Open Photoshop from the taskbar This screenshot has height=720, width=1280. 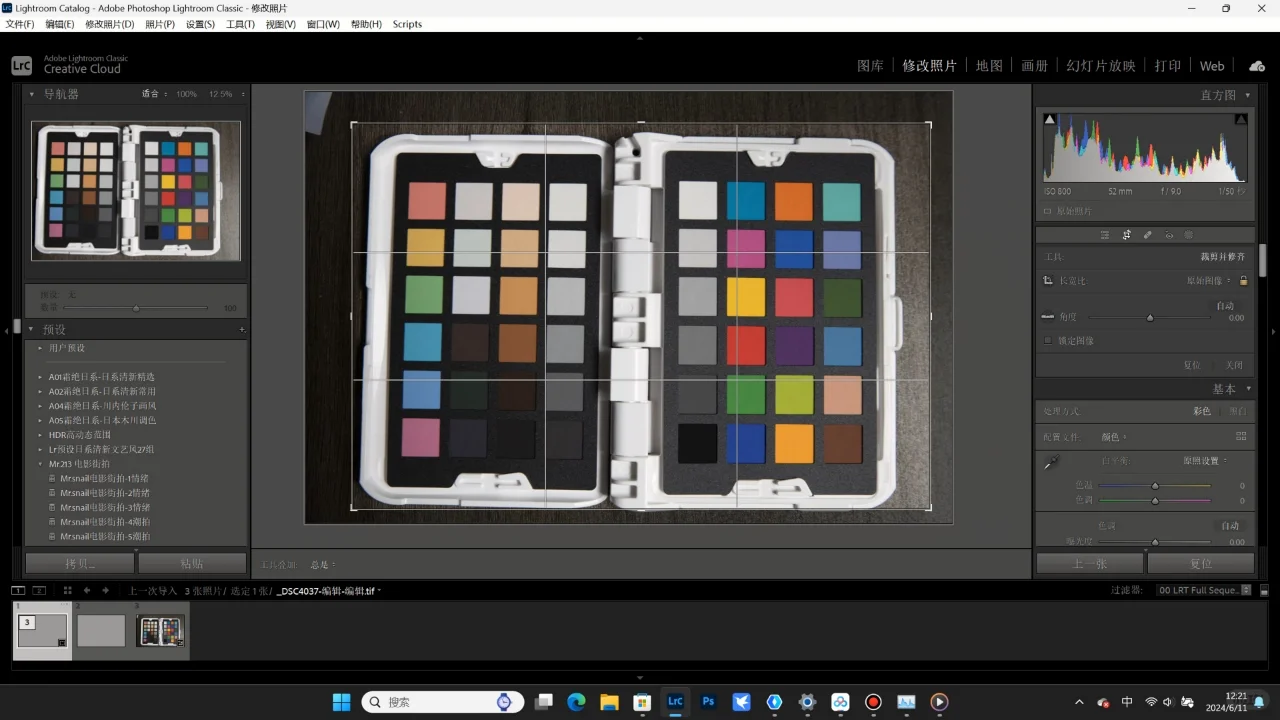tap(708, 702)
